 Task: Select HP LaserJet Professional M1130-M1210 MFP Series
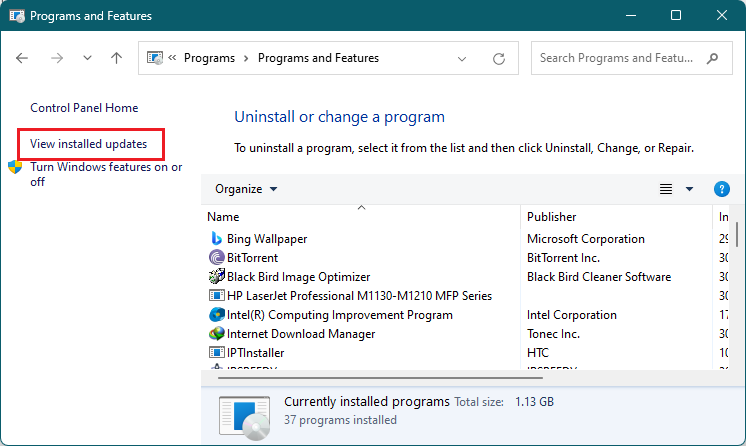click(359, 296)
